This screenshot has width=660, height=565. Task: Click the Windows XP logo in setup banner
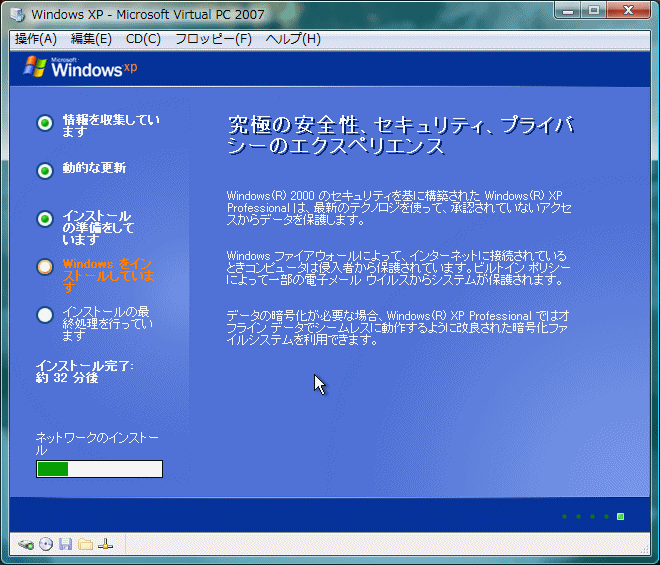[x=80, y=68]
